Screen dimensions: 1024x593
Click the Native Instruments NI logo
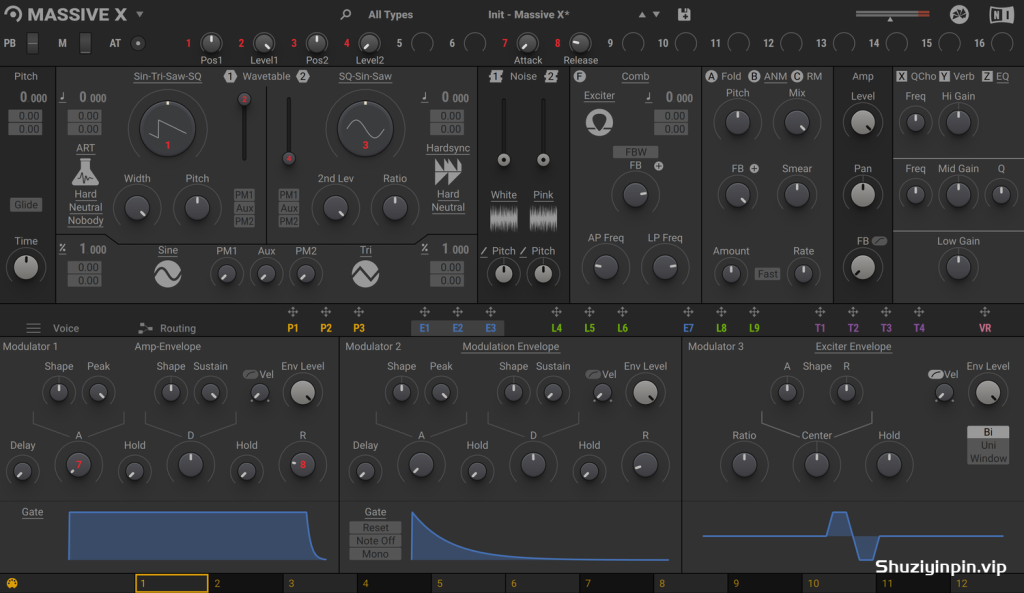(x=1000, y=14)
